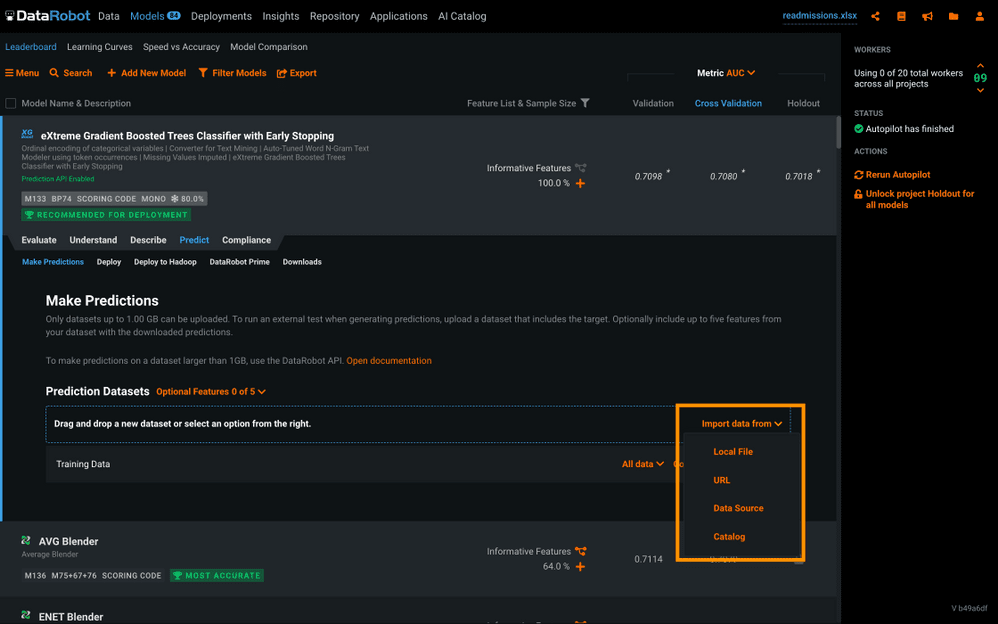Click the AVG Blender model icon
Image resolution: width=998 pixels, height=624 pixels.
coord(26,541)
